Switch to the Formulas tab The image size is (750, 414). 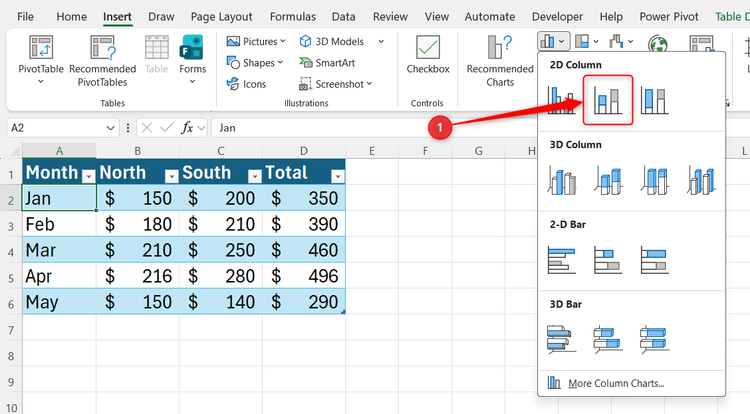(x=293, y=17)
